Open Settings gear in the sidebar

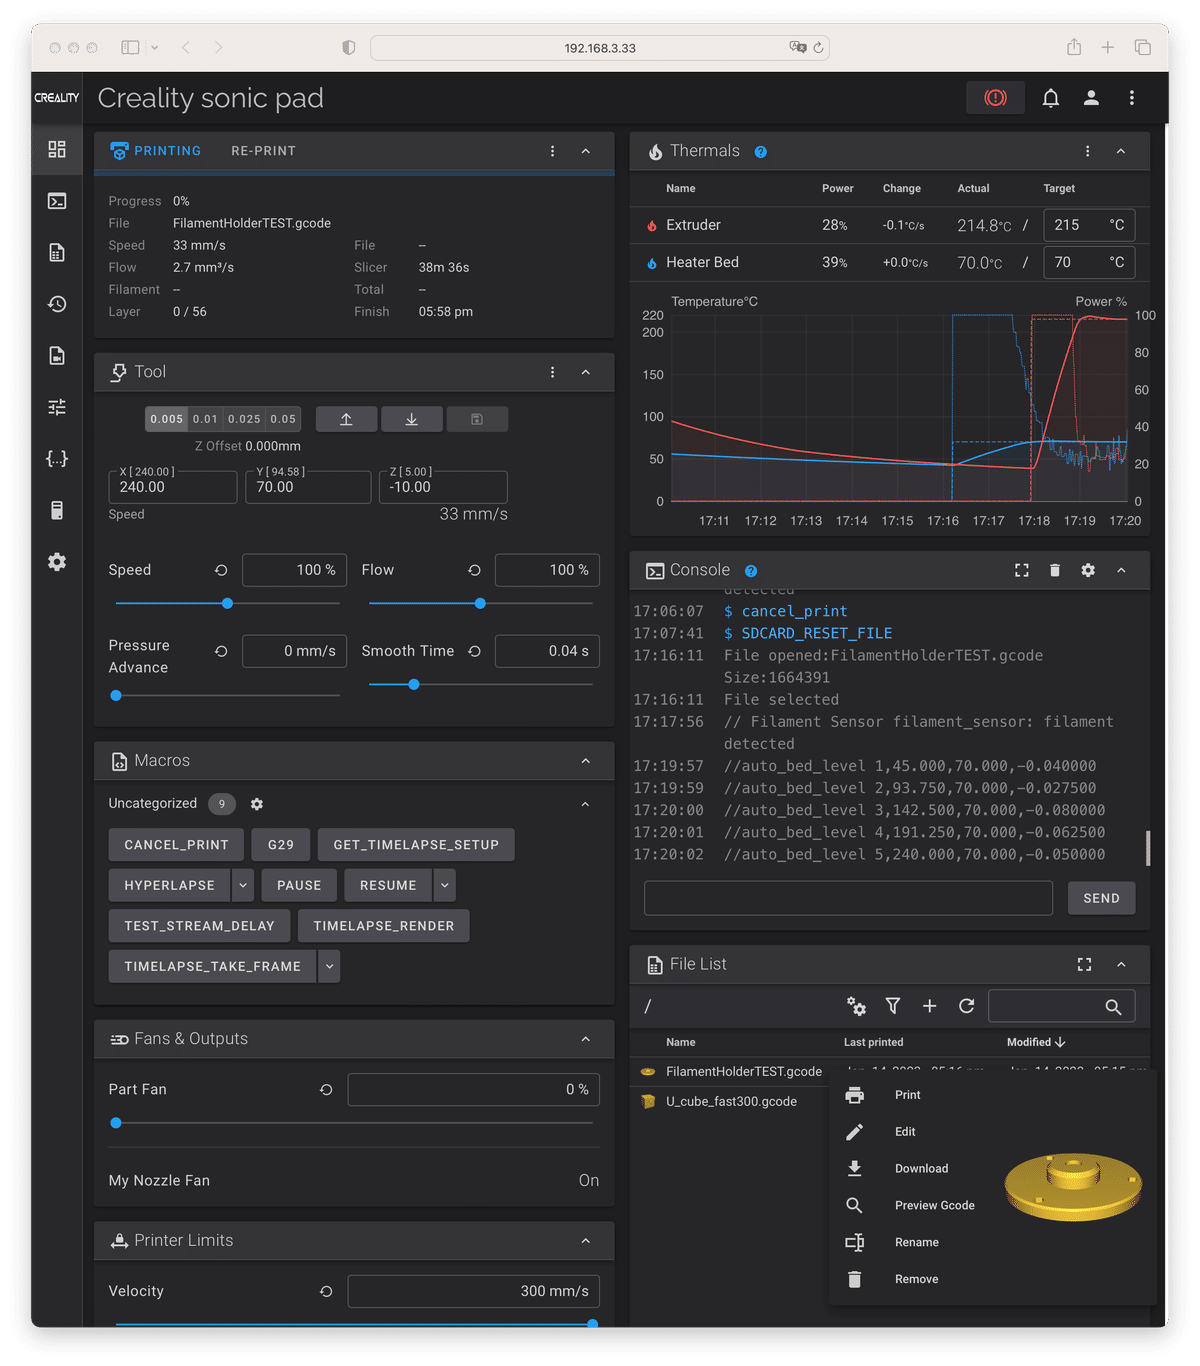click(57, 562)
